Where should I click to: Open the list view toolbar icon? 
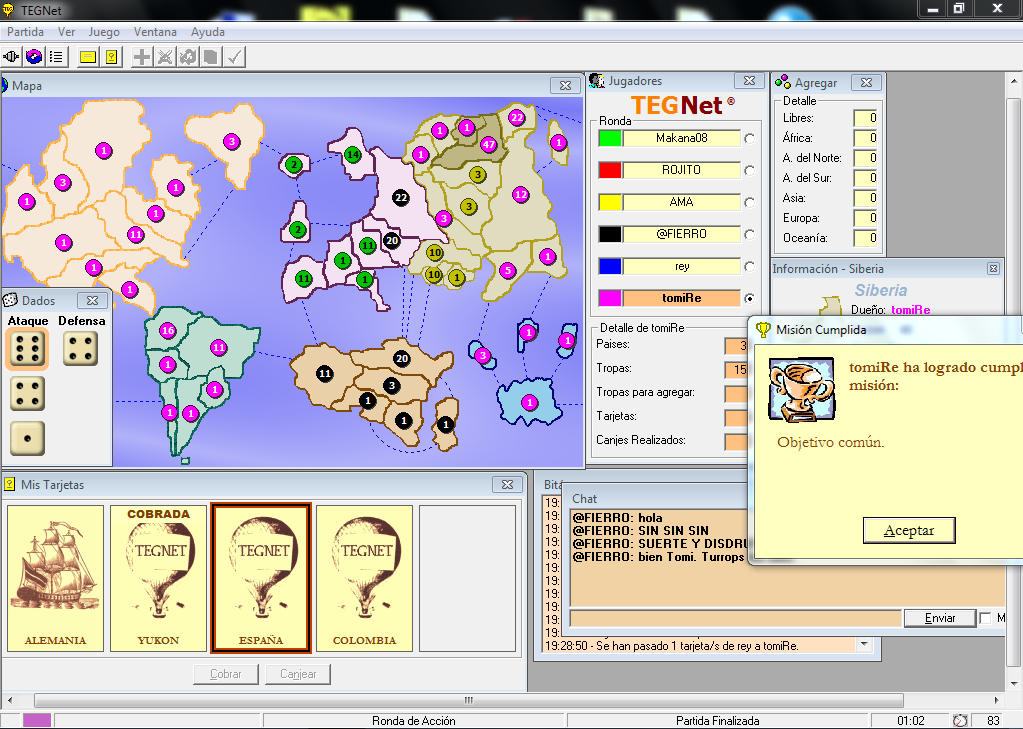[57, 57]
